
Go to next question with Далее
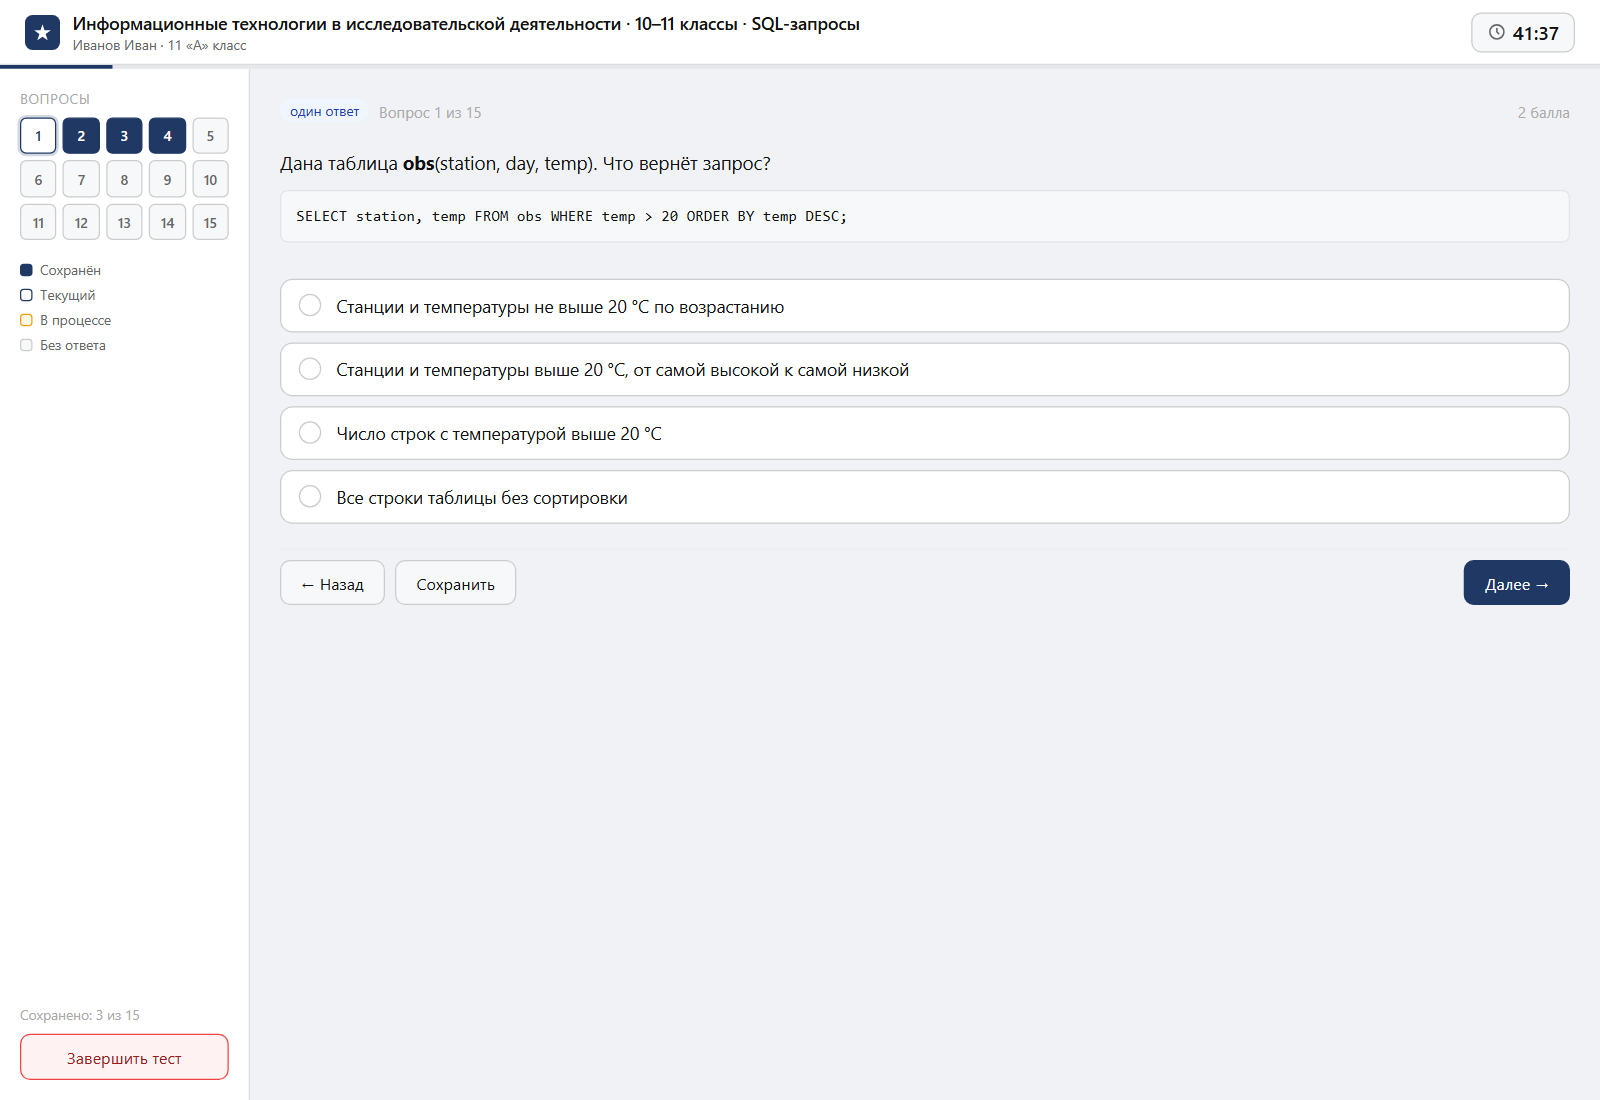pos(1516,583)
